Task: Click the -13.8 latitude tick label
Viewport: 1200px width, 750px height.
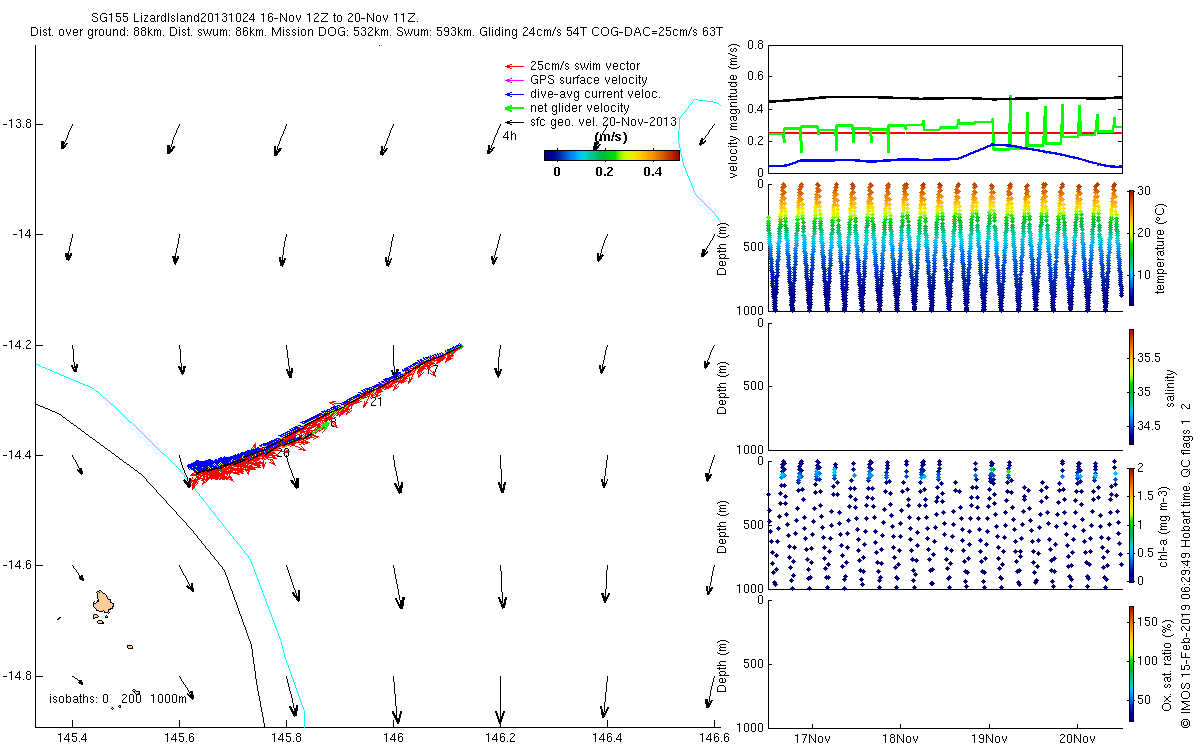Action: [x=18, y=124]
